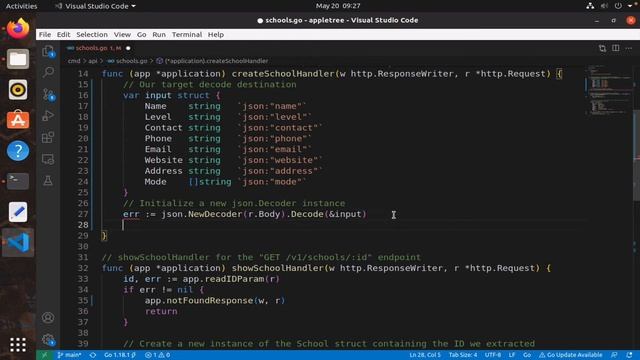Open the Accounts menu icon
Image resolution: width=640 pixels, height=360 pixels.
point(48,317)
